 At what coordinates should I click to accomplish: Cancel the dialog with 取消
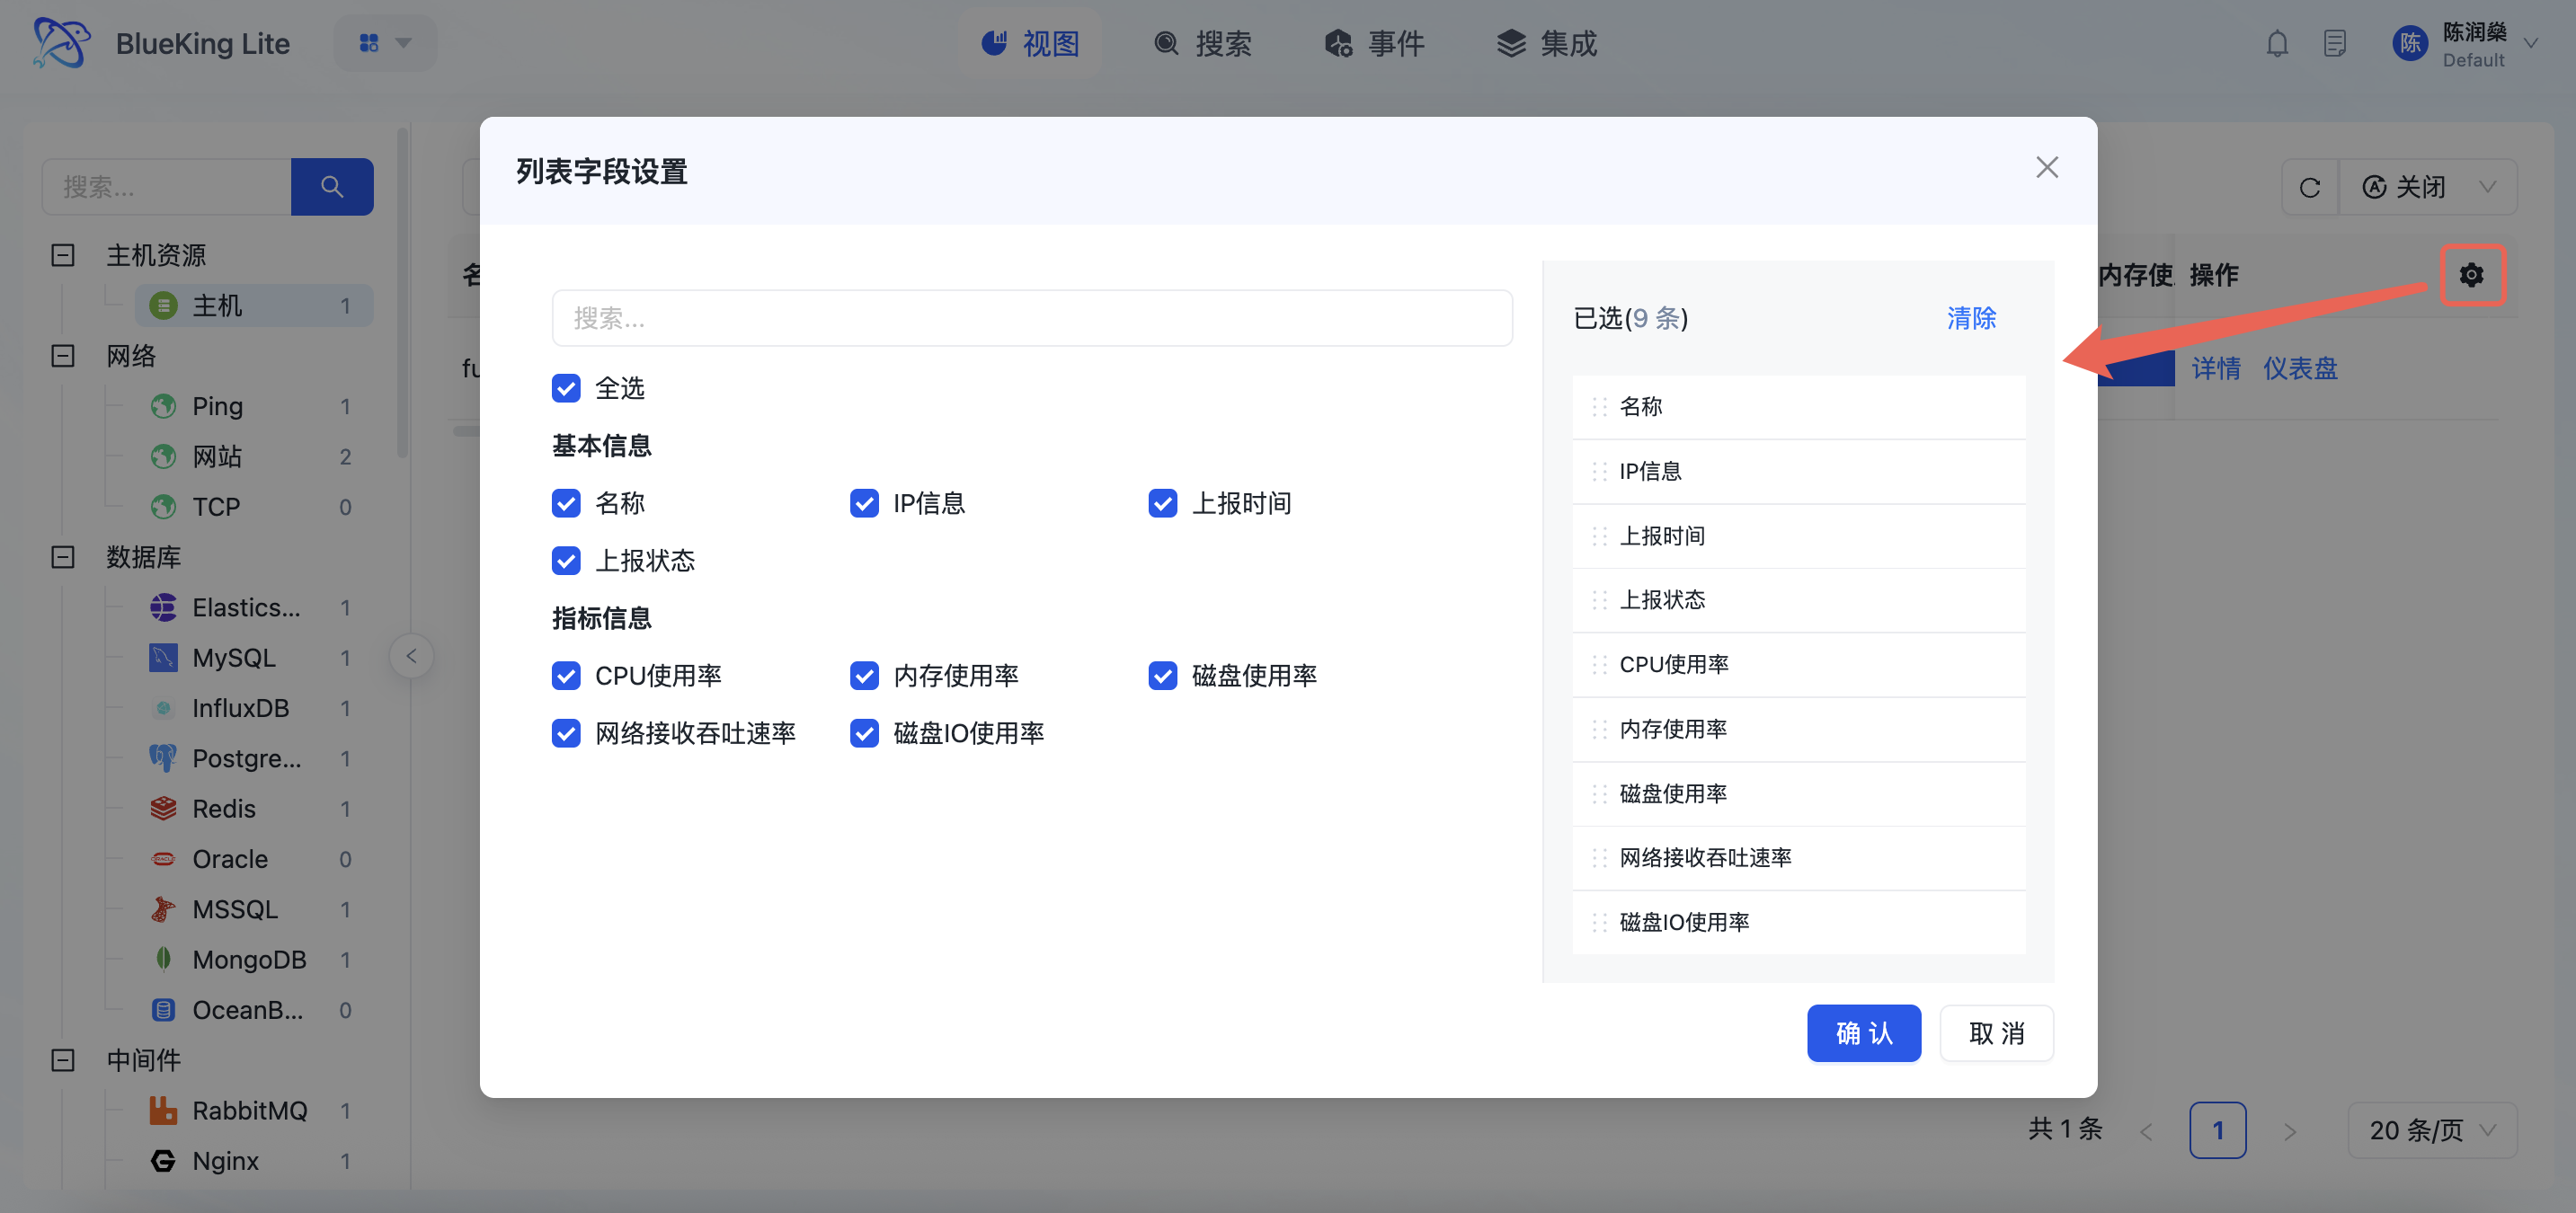[x=1997, y=1033]
